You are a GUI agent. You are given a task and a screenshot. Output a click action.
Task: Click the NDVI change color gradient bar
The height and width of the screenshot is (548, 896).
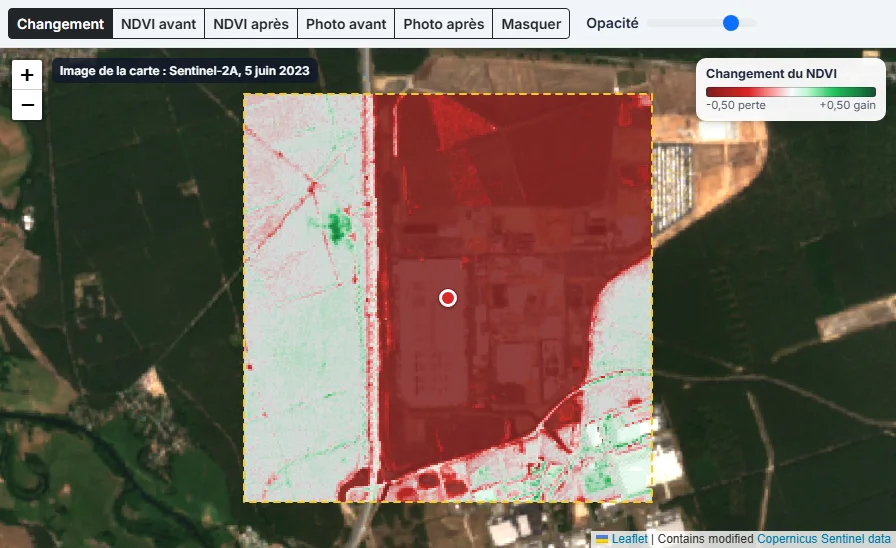pos(791,92)
